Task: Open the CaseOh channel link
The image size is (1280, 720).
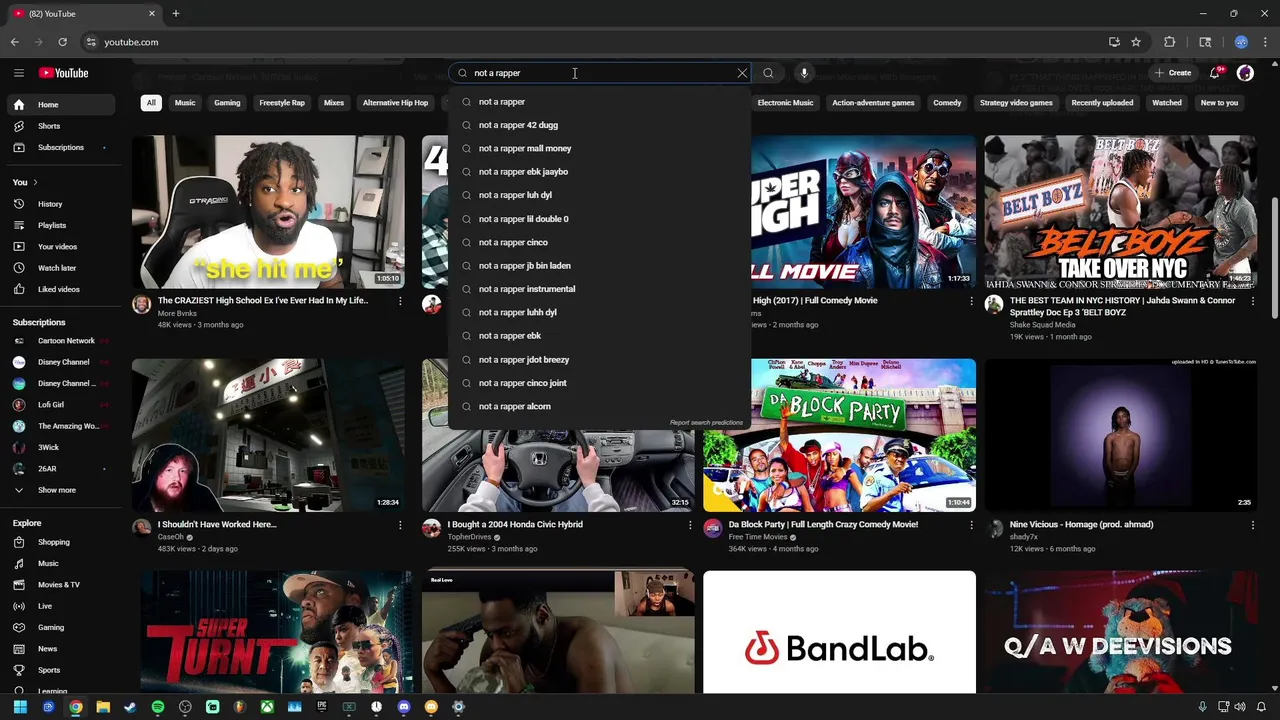Action: click(x=171, y=537)
